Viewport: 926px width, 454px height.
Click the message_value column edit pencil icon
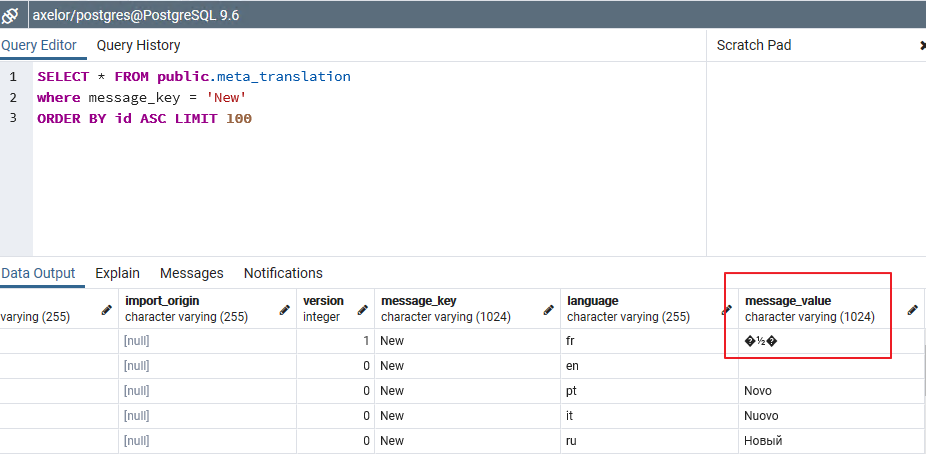pos(912,309)
